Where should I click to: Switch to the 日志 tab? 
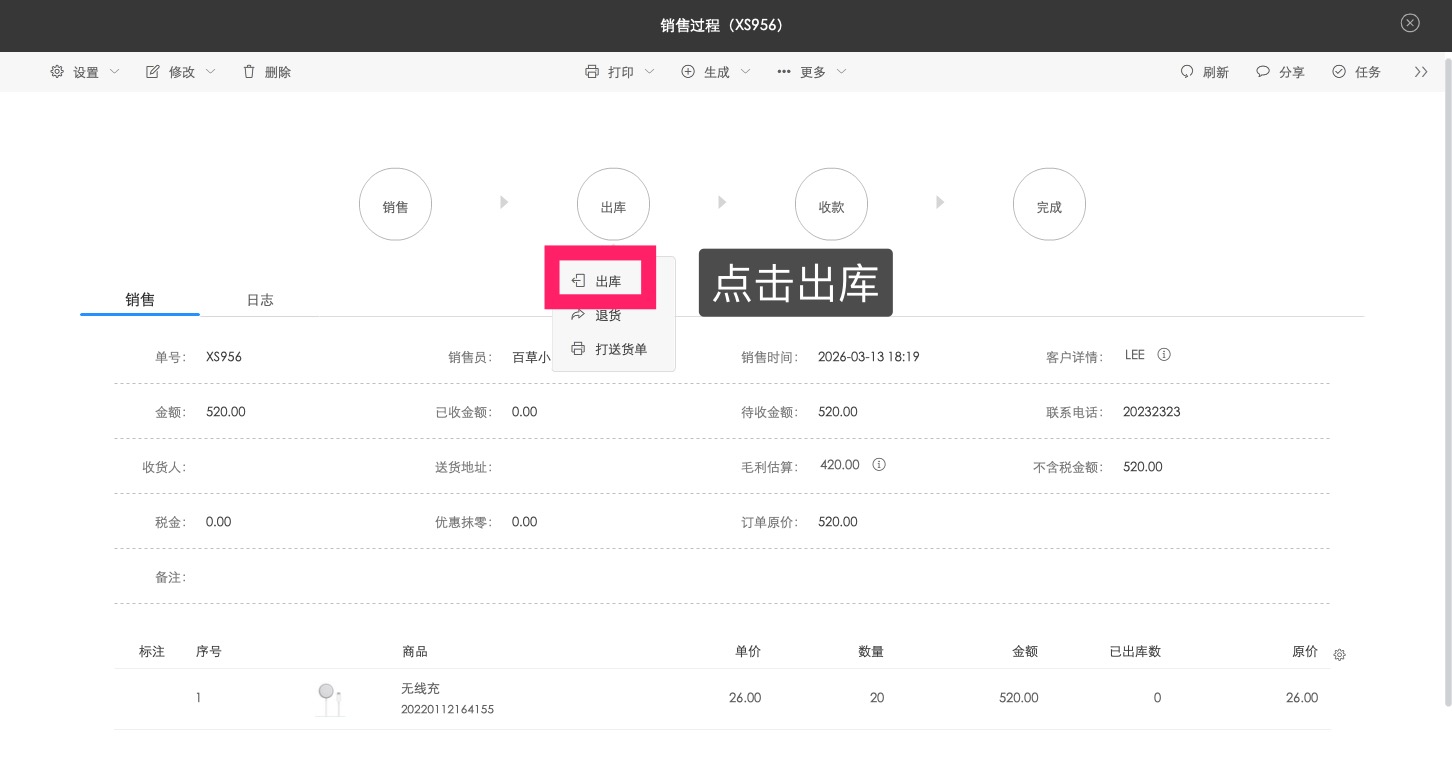[259, 299]
